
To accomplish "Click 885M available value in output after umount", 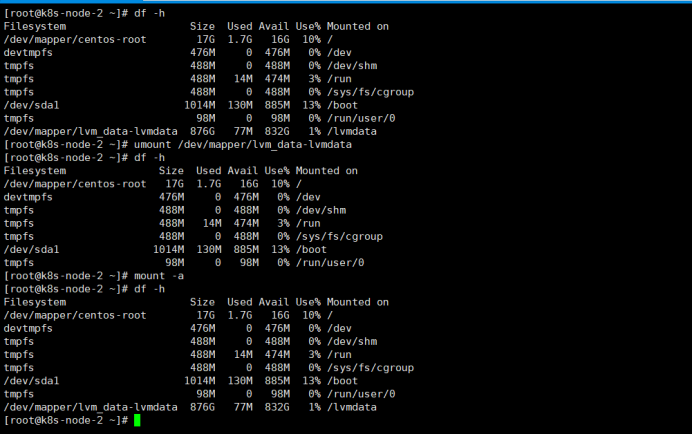I will pyautogui.click(x=246, y=249).
